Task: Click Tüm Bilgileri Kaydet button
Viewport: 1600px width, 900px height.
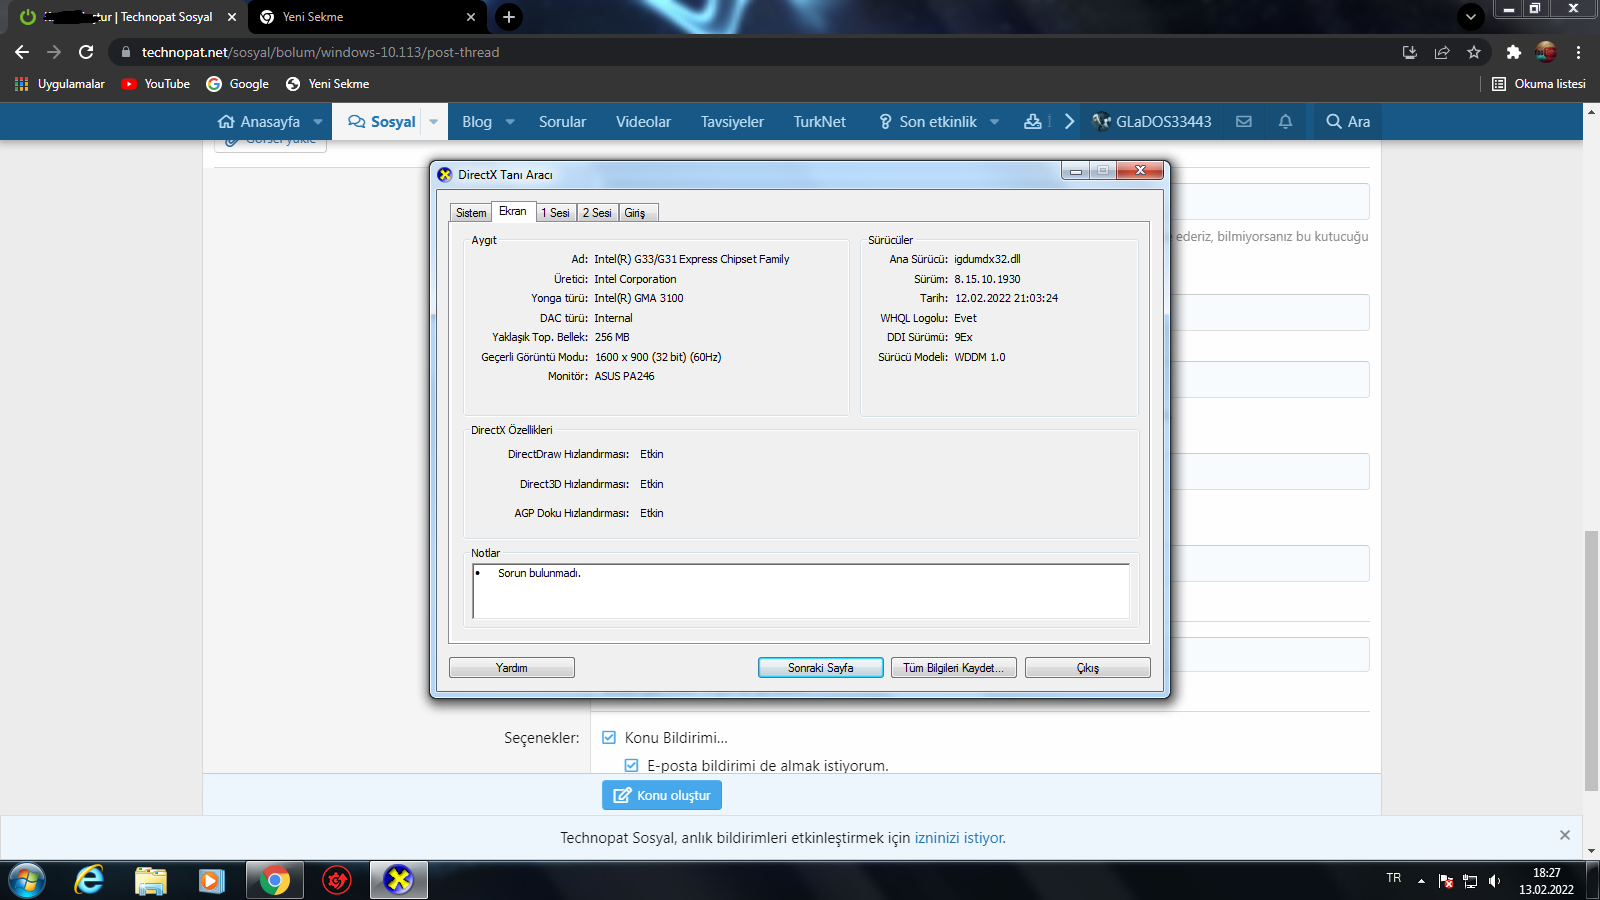Action: click(x=954, y=668)
